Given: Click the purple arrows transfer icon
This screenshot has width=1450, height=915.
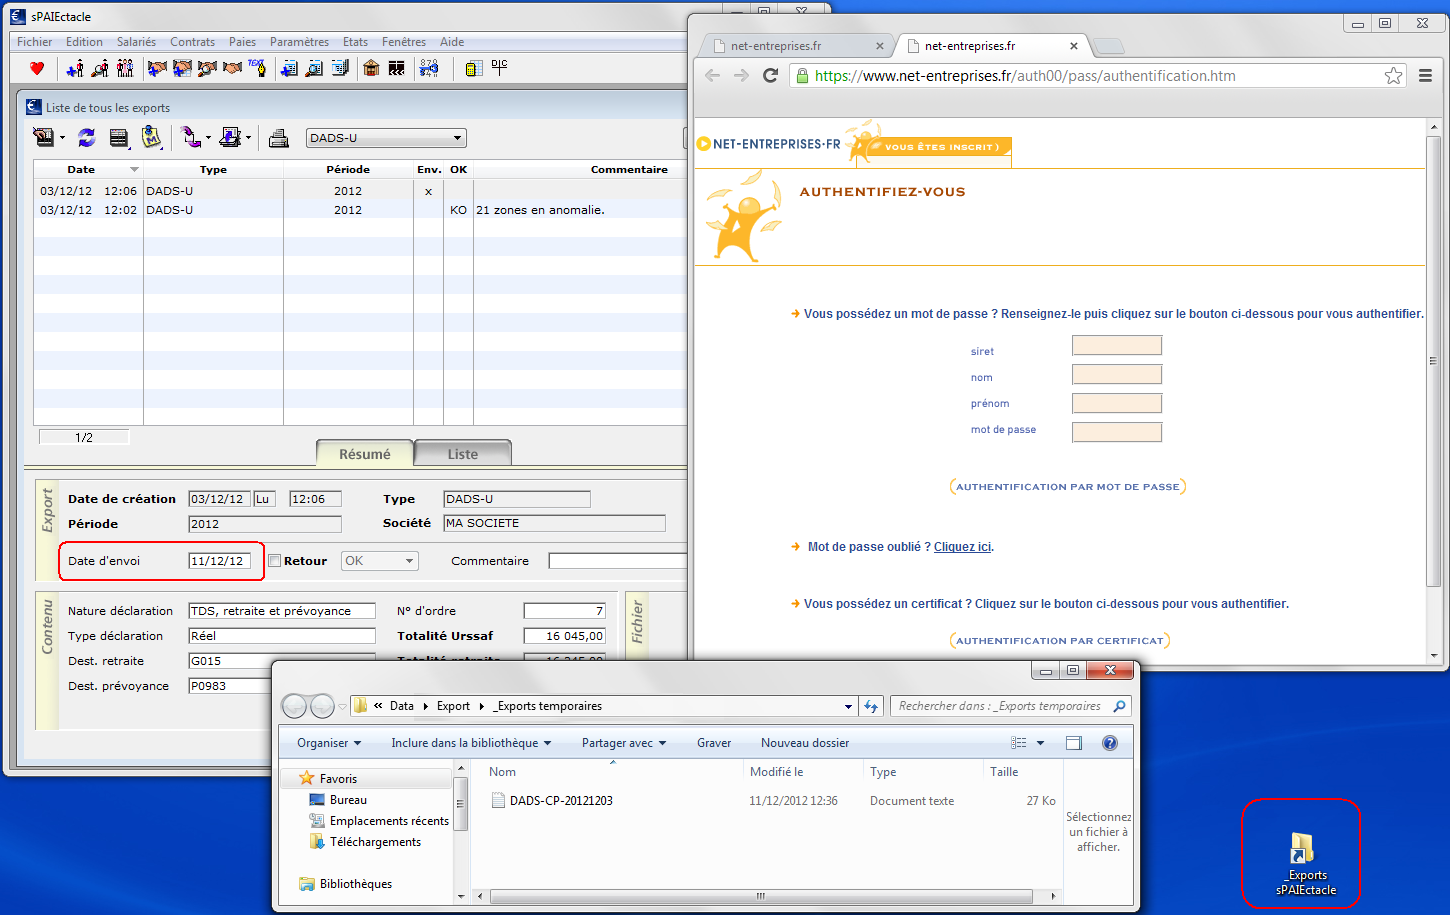Looking at the screenshot, I should click(190, 137).
